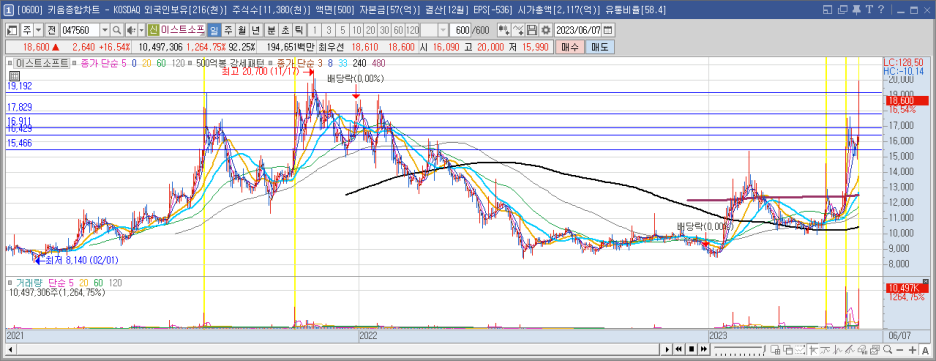This screenshot has width=936, height=361.
Task: Click the bottom toolbar icon left of magnifier
Action: 875,349
